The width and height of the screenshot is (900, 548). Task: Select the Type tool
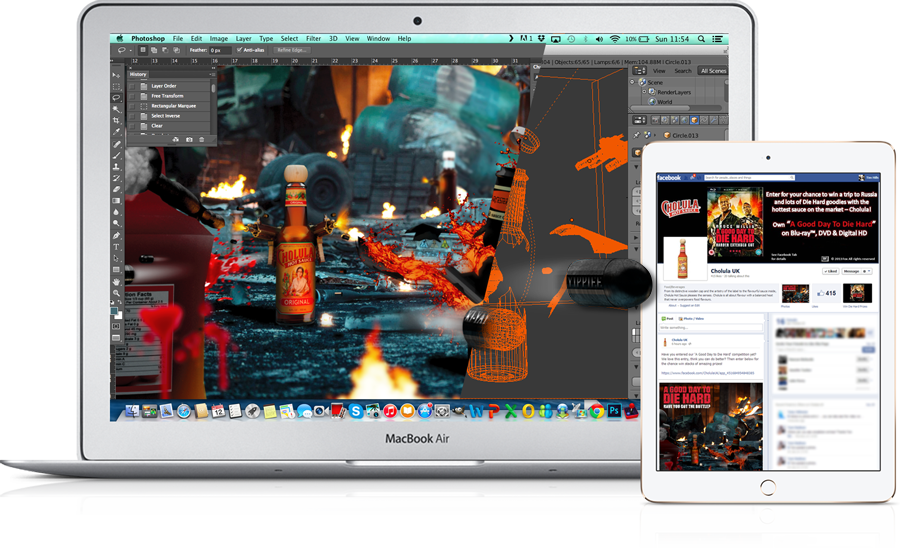[117, 247]
